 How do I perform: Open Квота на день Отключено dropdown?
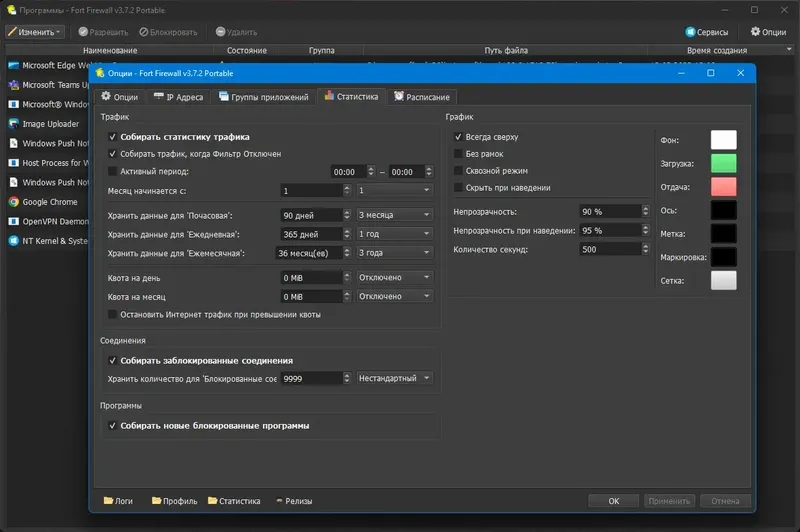click(395, 277)
